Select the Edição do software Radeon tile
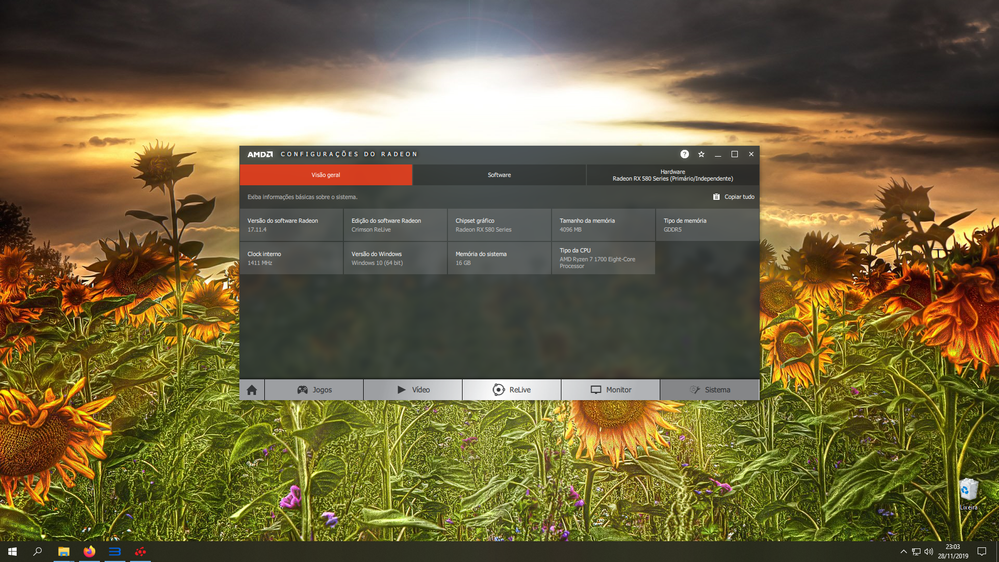The image size is (999, 562). pos(395,225)
